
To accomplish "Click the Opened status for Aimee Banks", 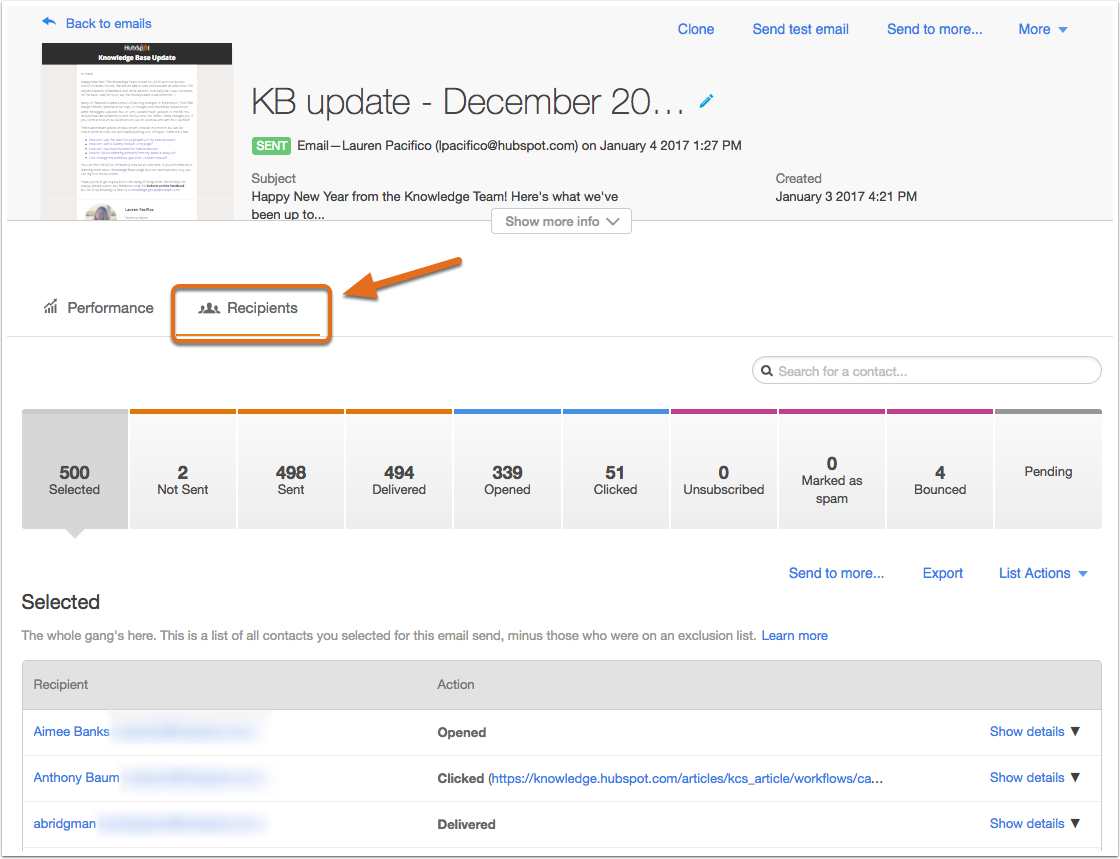I will (x=461, y=733).
